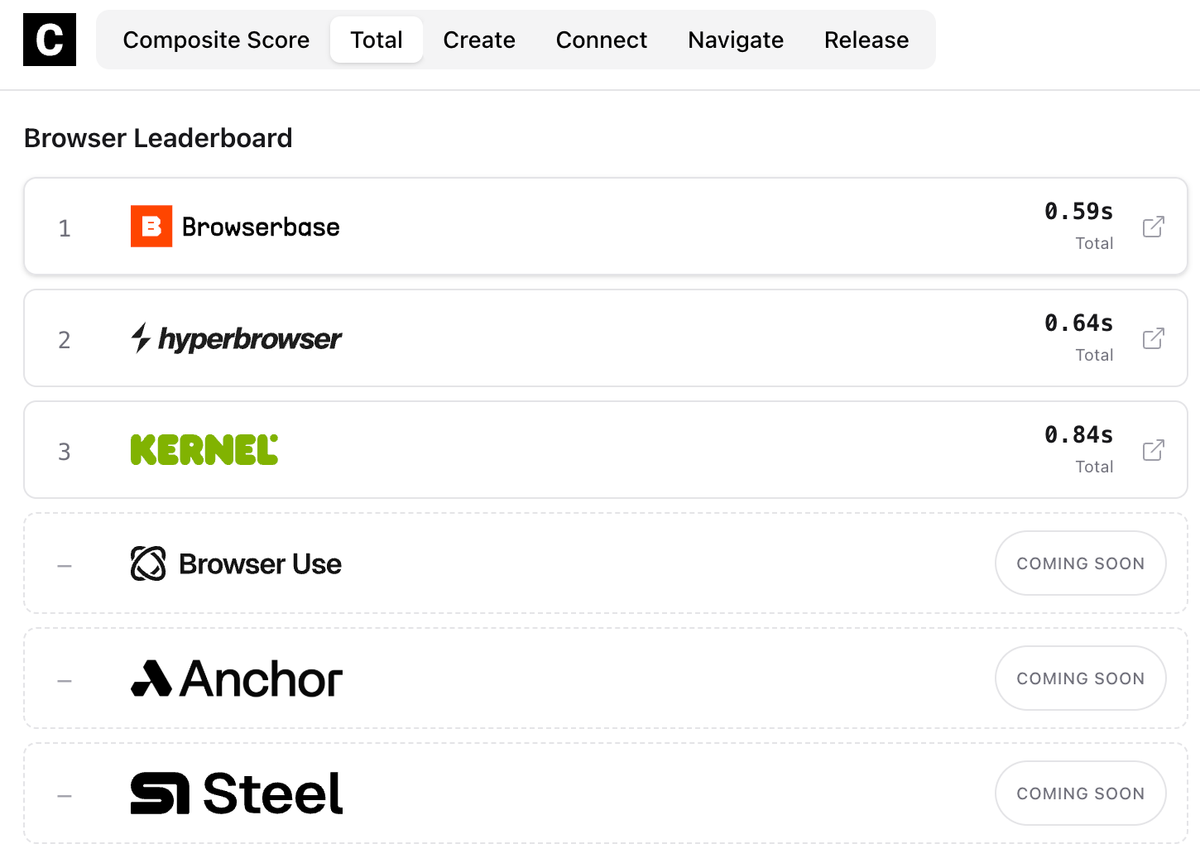The width and height of the screenshot is (1200, 867).
Task: Click the Browser Use globe icon
Action: 148,563
